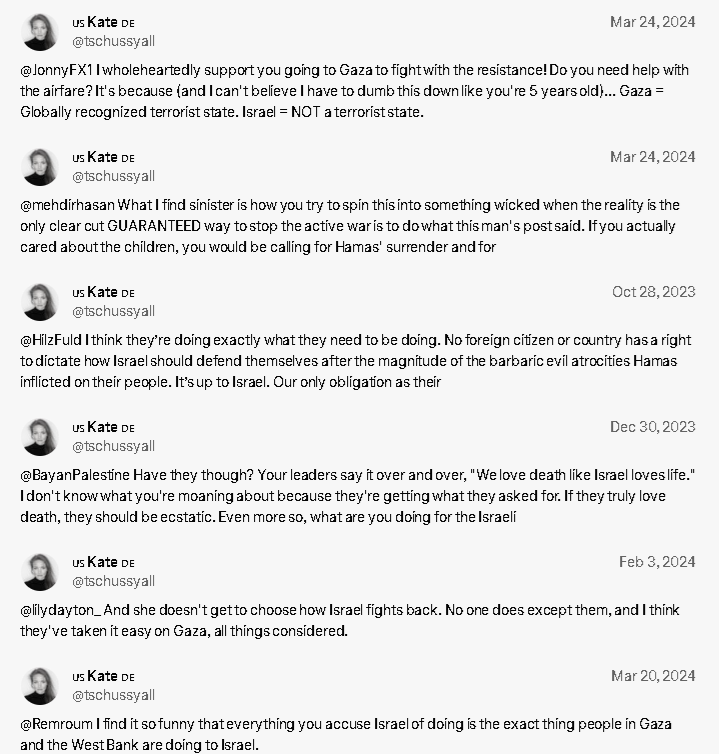Screen dimensions: 719x754
Task: Open the avatar on the Mar 20, 2024 tweet
Action: (x=39, y=686)
